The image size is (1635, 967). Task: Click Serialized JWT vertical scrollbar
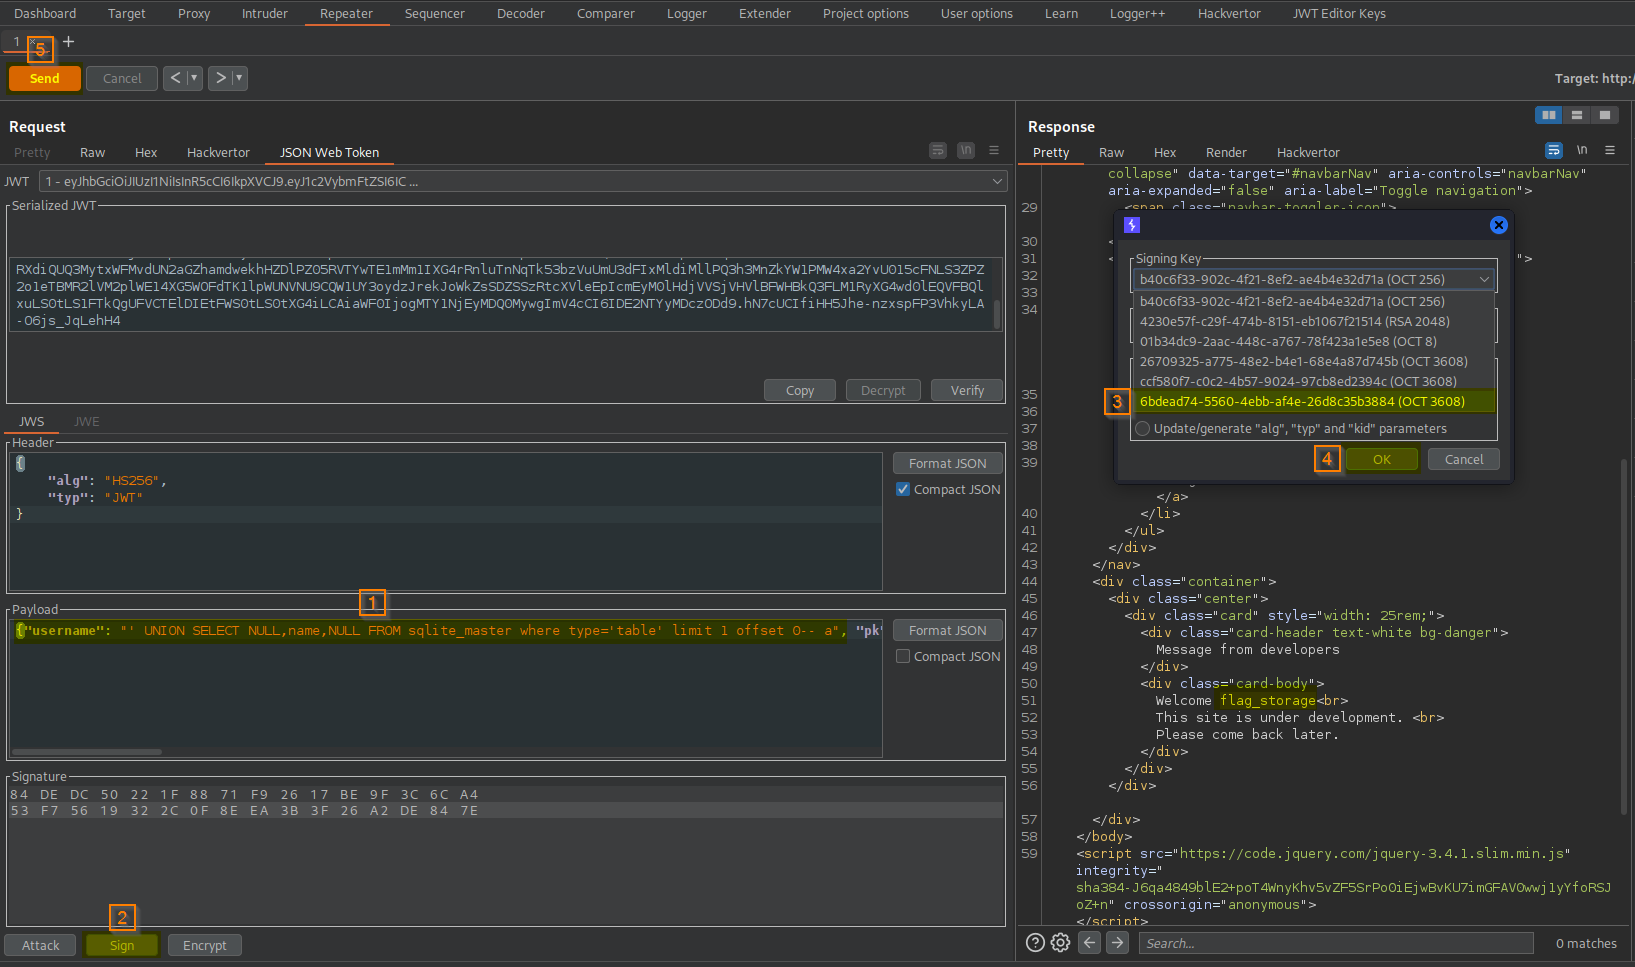click(997, 315)
